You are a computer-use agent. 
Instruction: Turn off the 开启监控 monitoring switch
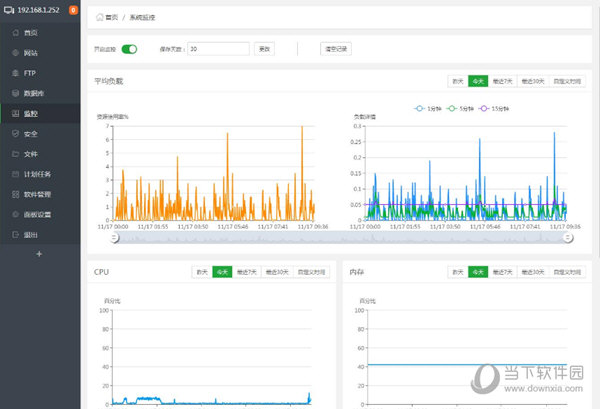[x=129, y=49]
